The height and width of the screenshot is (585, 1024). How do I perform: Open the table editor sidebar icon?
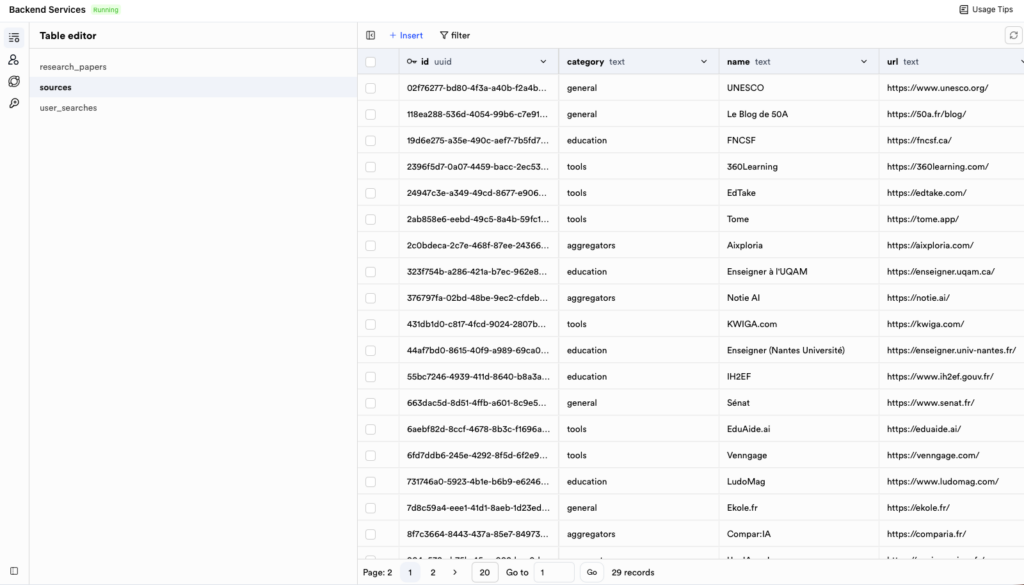click(14, 37)
